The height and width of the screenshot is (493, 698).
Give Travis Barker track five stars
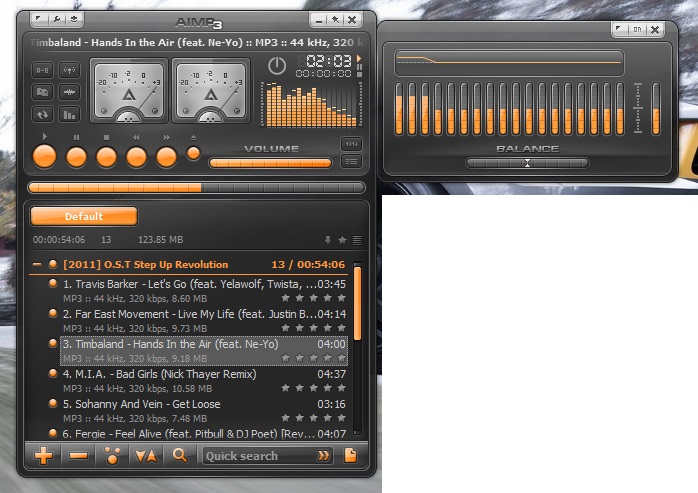[341, 297]
